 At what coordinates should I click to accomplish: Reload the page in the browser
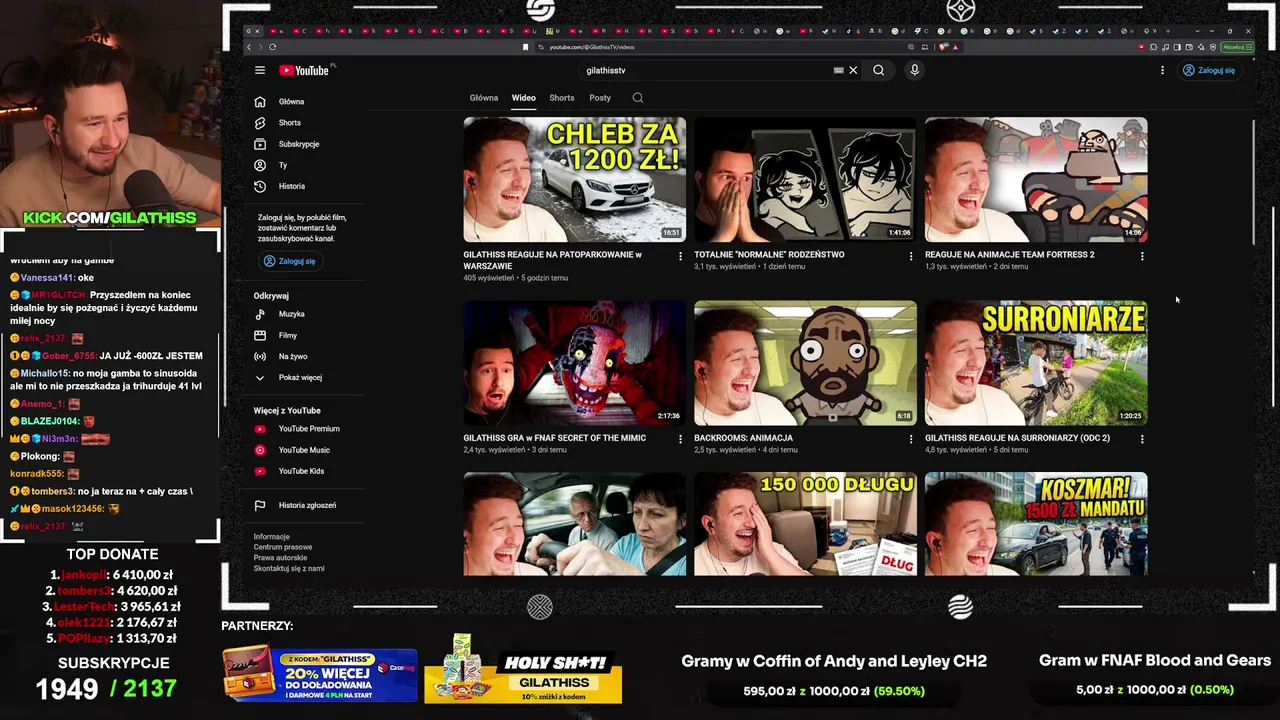272,47
